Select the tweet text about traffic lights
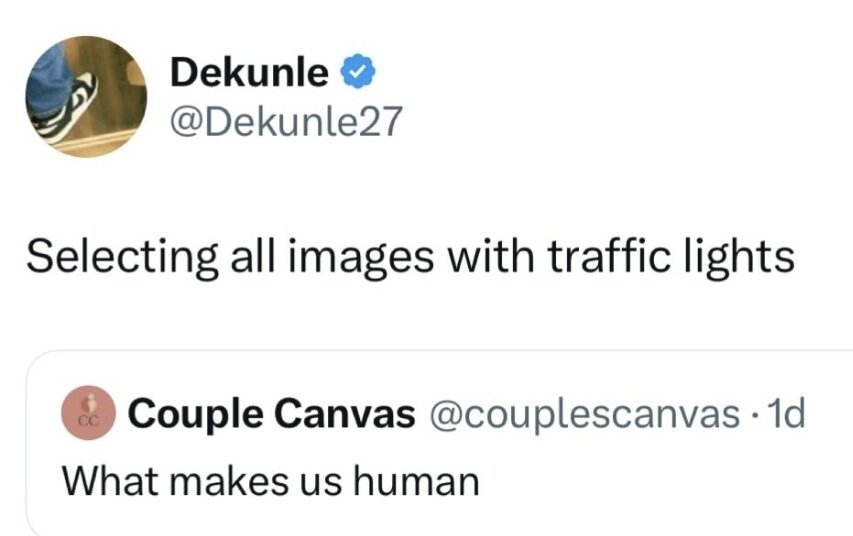 point(410,257)
